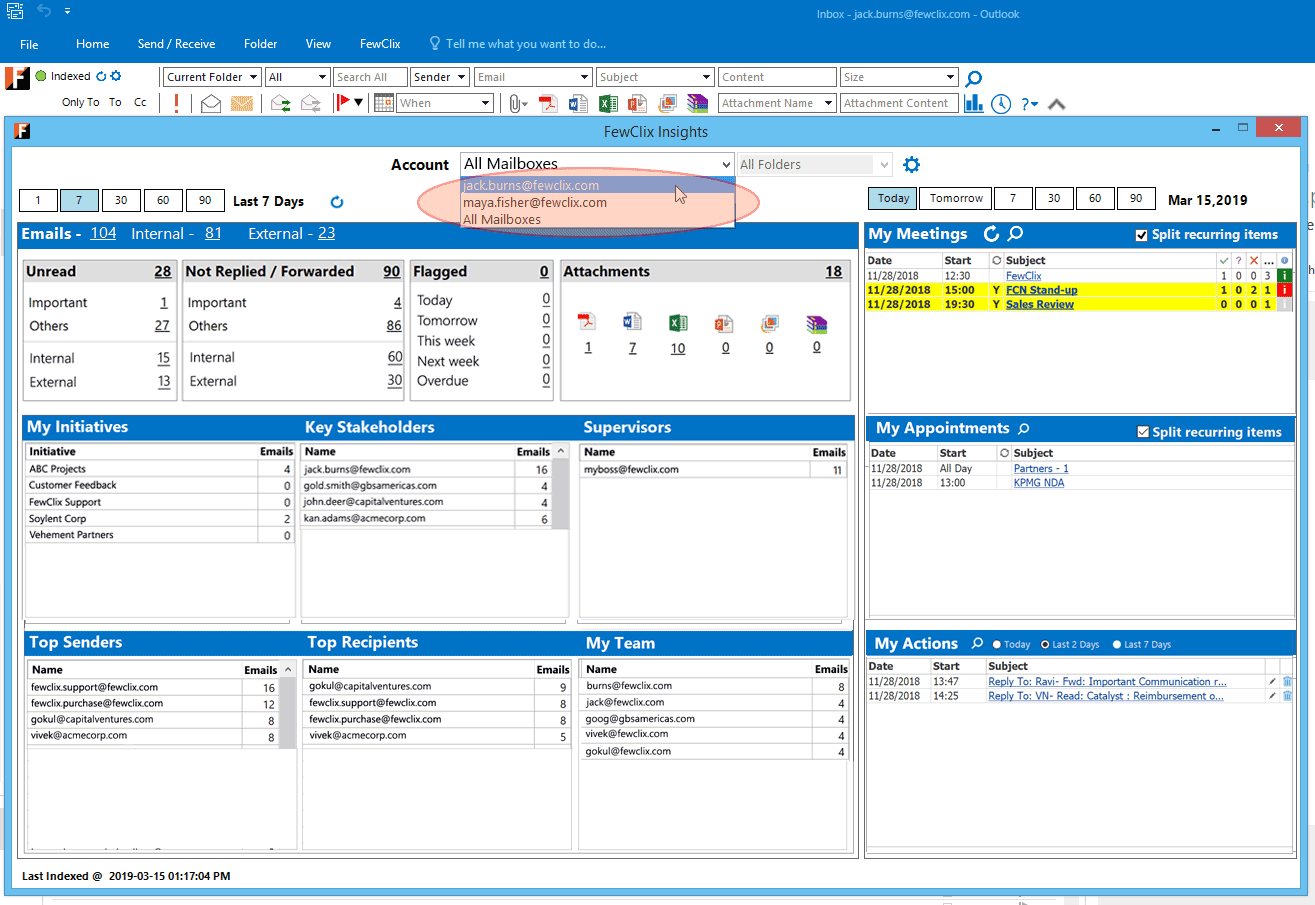The image size is (1315, 905).
Task: Switch to the View ribbon tab
Action: tap(318, 44)
